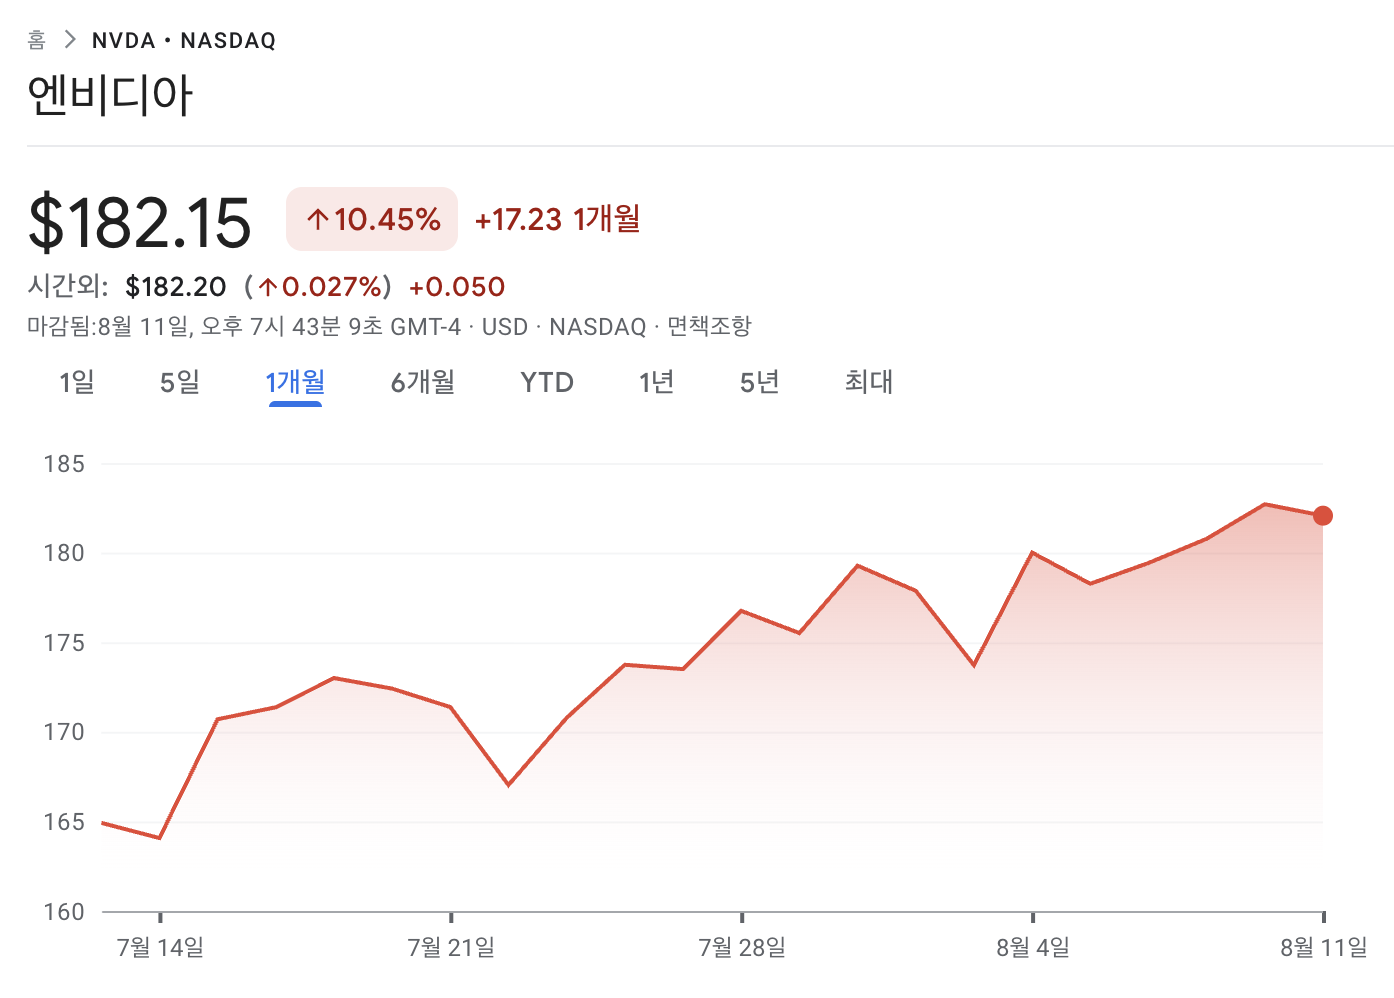Show the 최대 maximum range
Screen dimensions: 1394x998
(x=869, y=382)
